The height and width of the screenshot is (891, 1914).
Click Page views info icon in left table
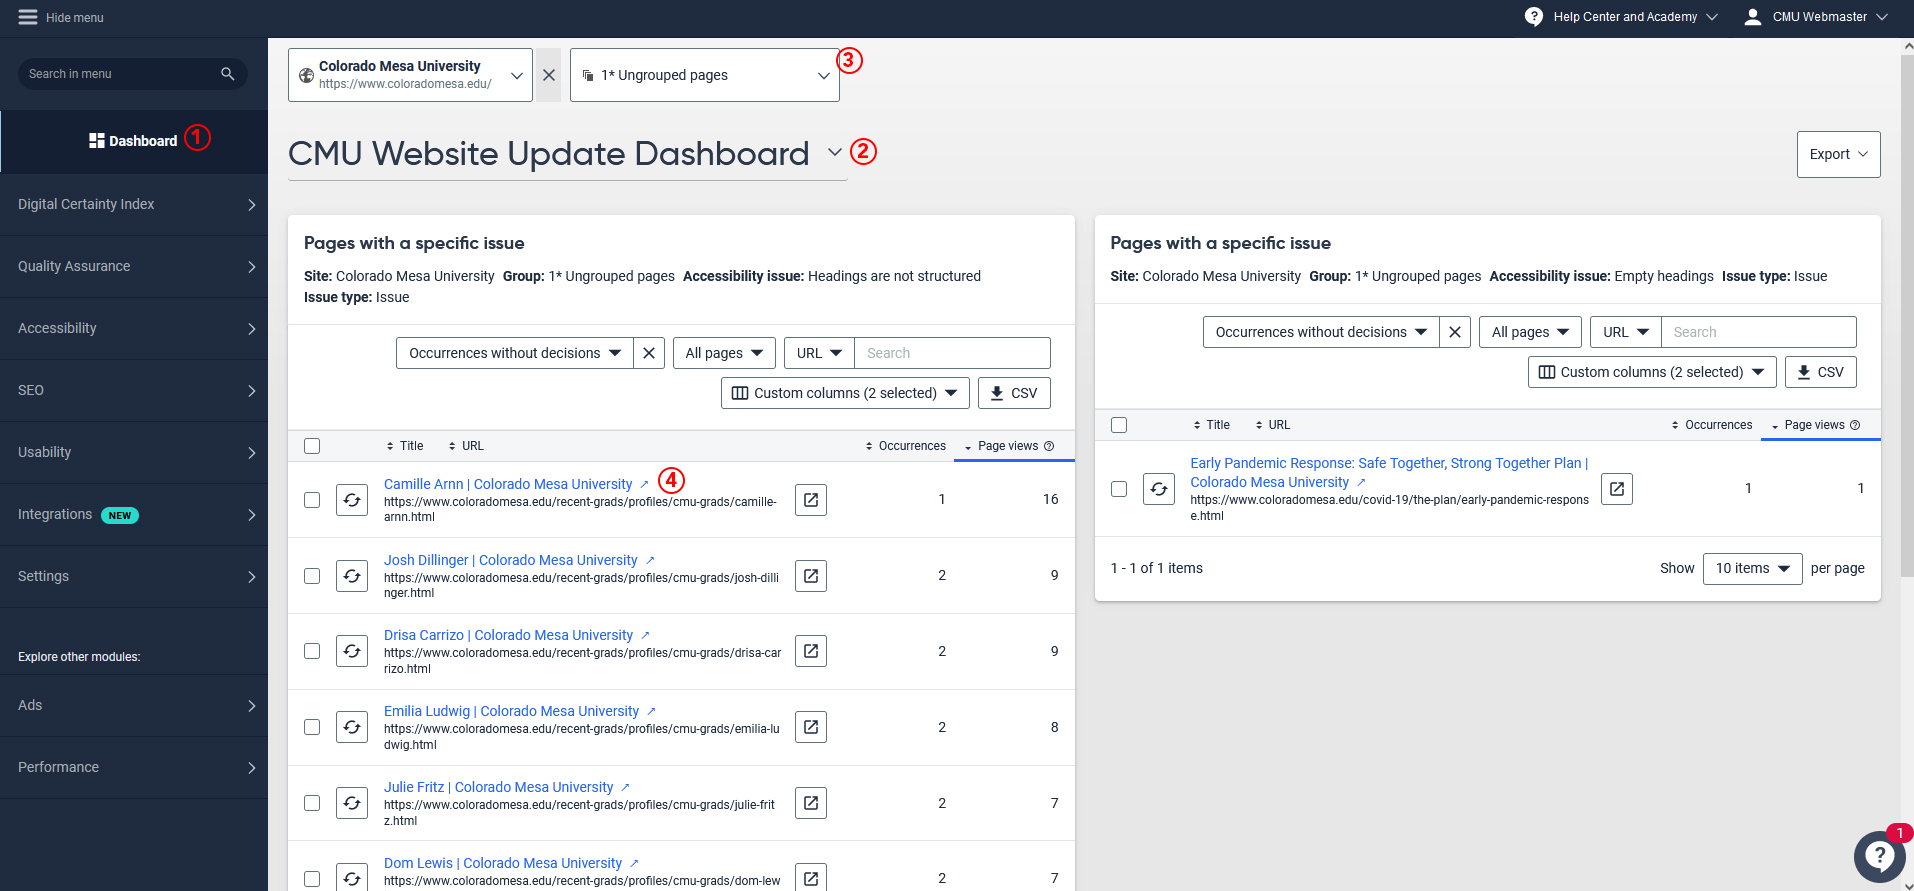[x=1049, y=446]
